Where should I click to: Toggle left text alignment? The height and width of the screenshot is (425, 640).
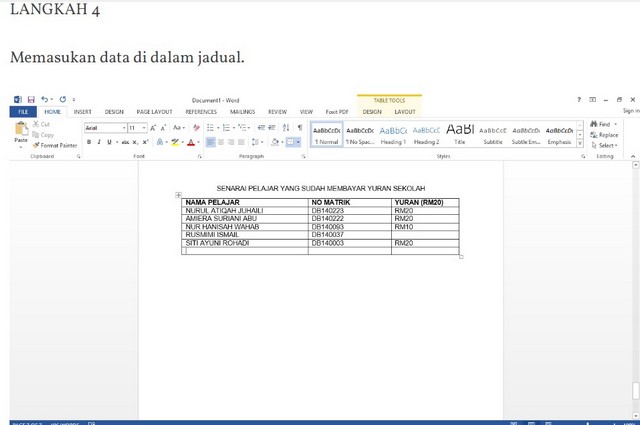[x=211, y=143]
